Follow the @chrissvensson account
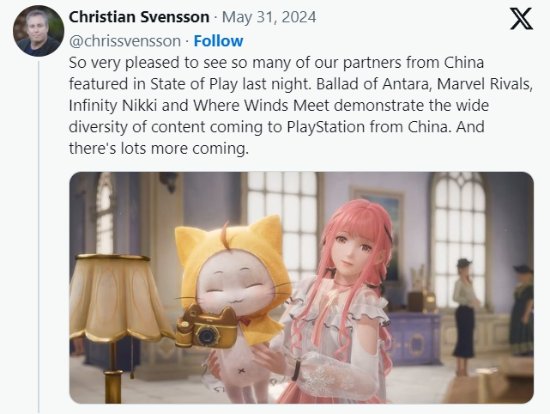 tap(218, 41)
